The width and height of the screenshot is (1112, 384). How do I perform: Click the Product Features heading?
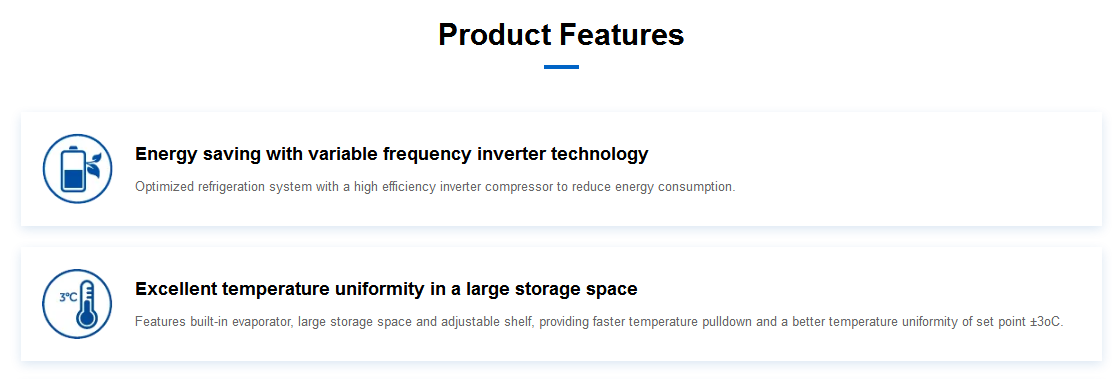[x=561, y=35]
